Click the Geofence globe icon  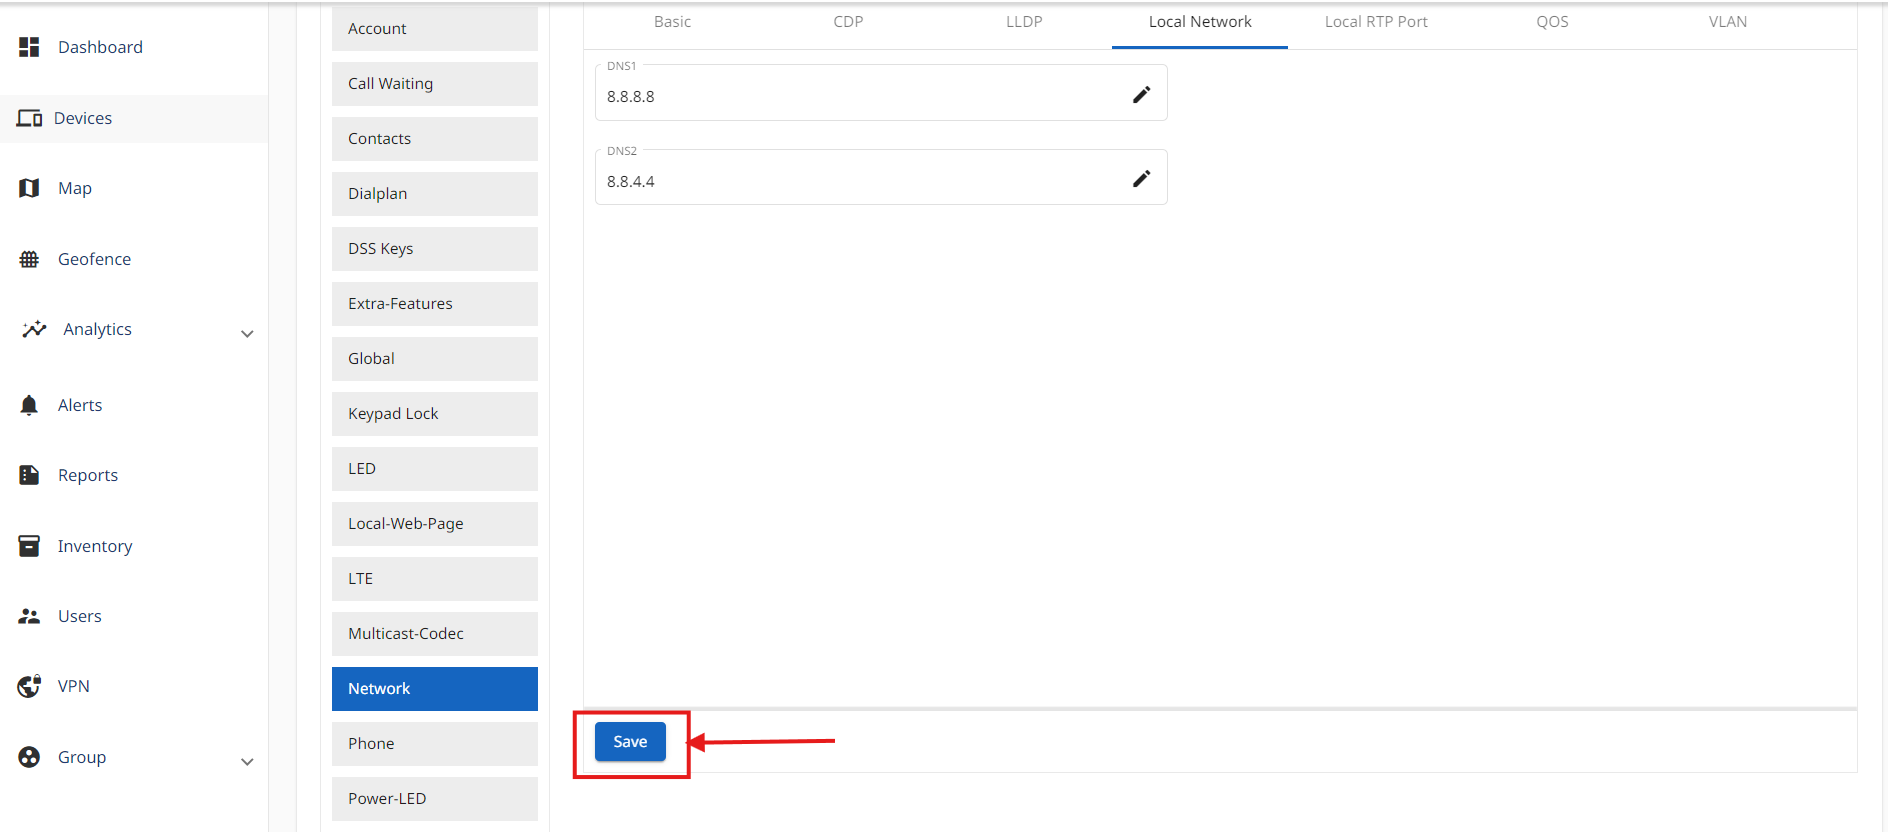29,259
